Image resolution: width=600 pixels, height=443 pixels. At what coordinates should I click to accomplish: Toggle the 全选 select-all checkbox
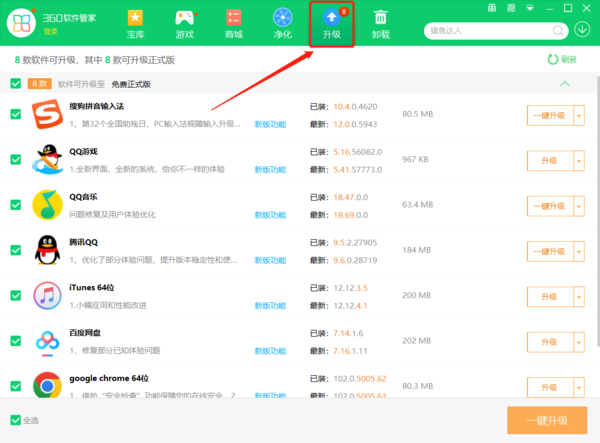[x=14, y=420]
